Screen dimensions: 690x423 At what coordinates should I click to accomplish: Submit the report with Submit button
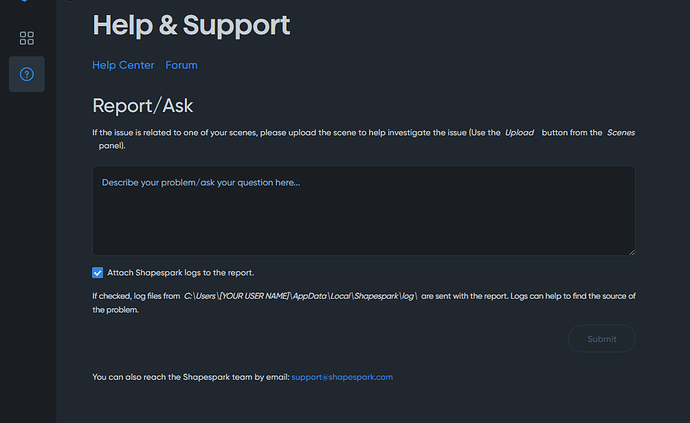(602, 338)
